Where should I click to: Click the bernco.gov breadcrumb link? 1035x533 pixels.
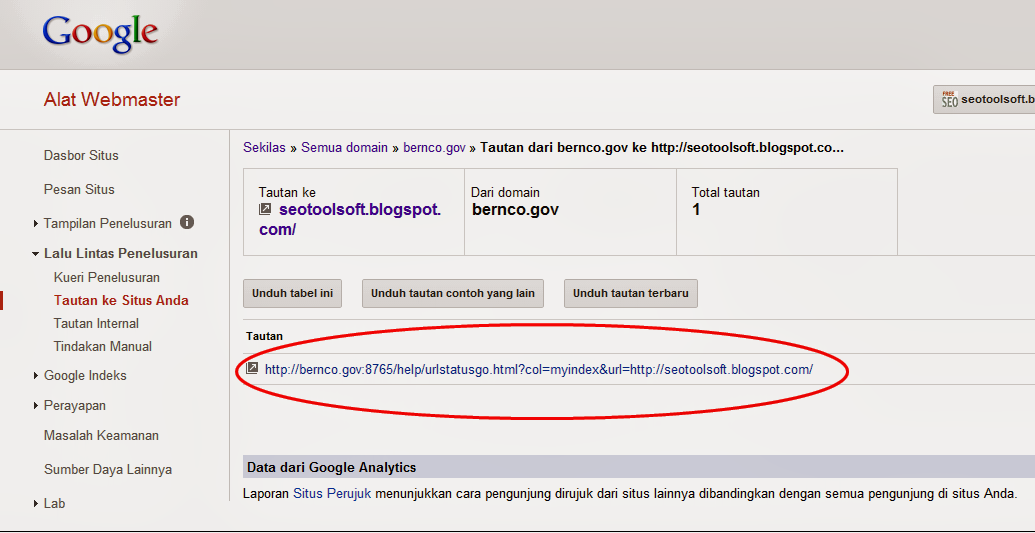(x=435, y=148)
